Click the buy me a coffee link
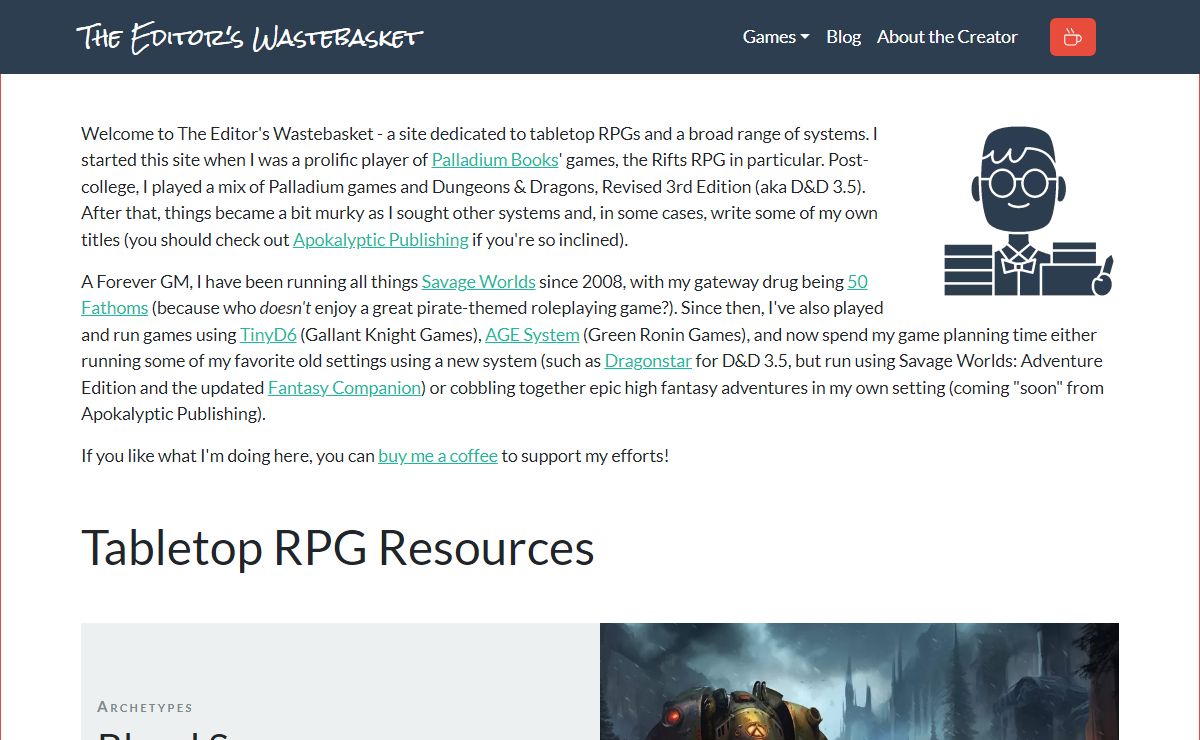Viewport: 1200px width, 740px height. [x=438, y=456]
